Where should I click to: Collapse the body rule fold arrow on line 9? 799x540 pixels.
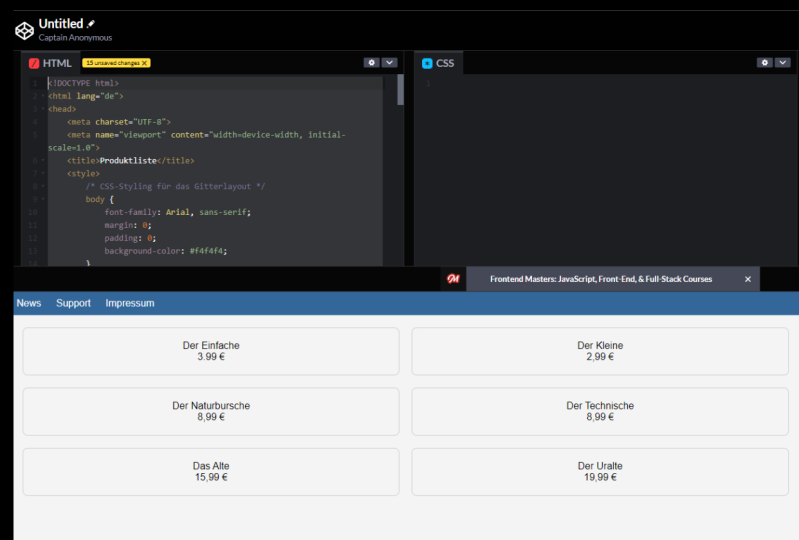point(43,199)
